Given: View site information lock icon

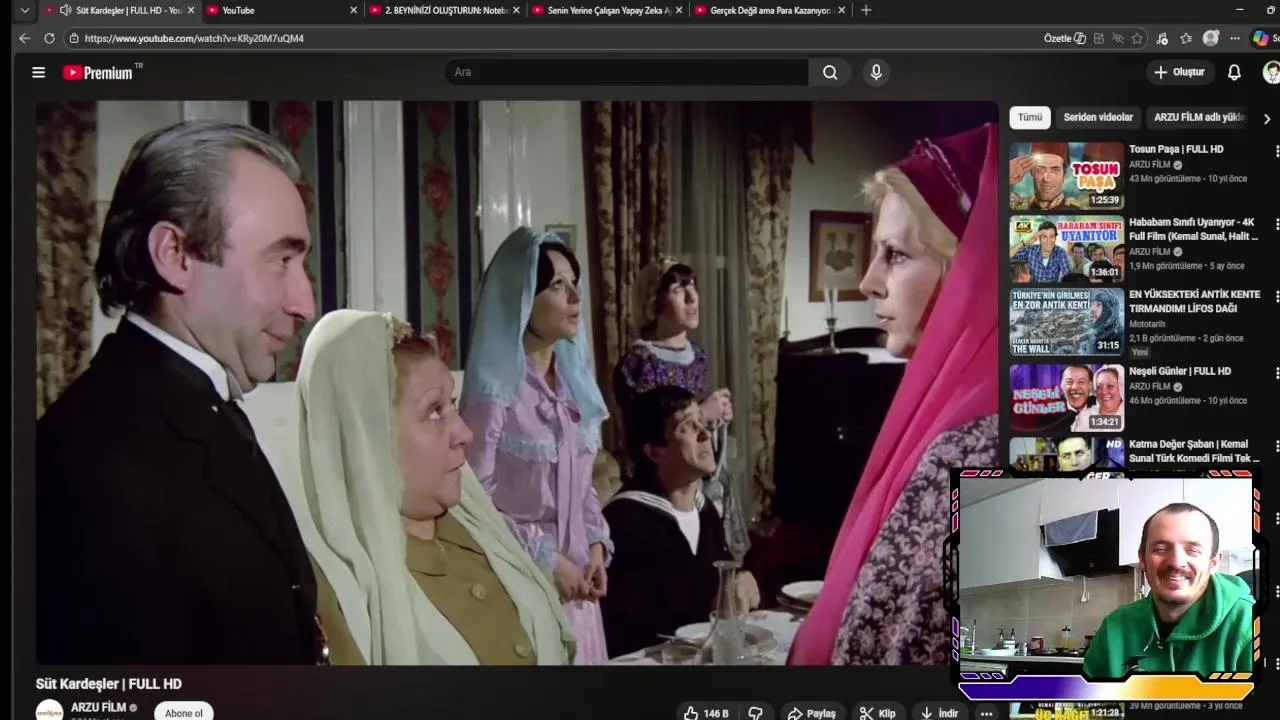Looking at the screenshot, I should (x=73, y=38).
